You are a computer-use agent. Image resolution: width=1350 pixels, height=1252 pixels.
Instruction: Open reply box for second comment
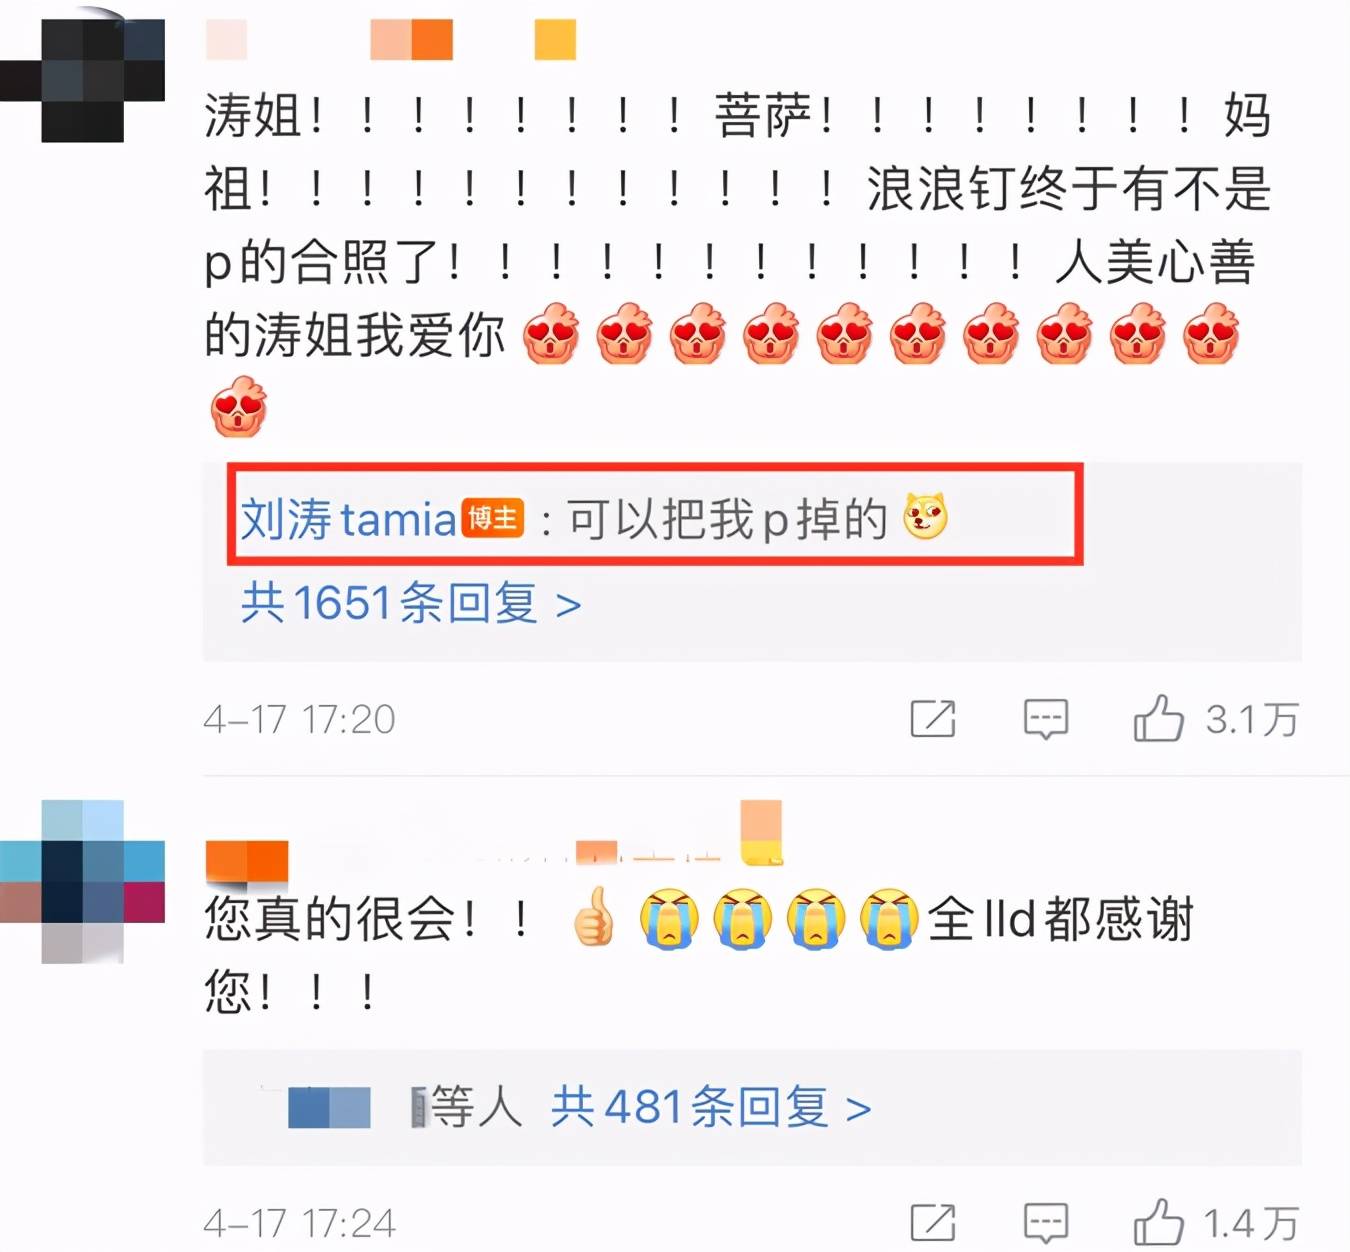point(1046,1223)
